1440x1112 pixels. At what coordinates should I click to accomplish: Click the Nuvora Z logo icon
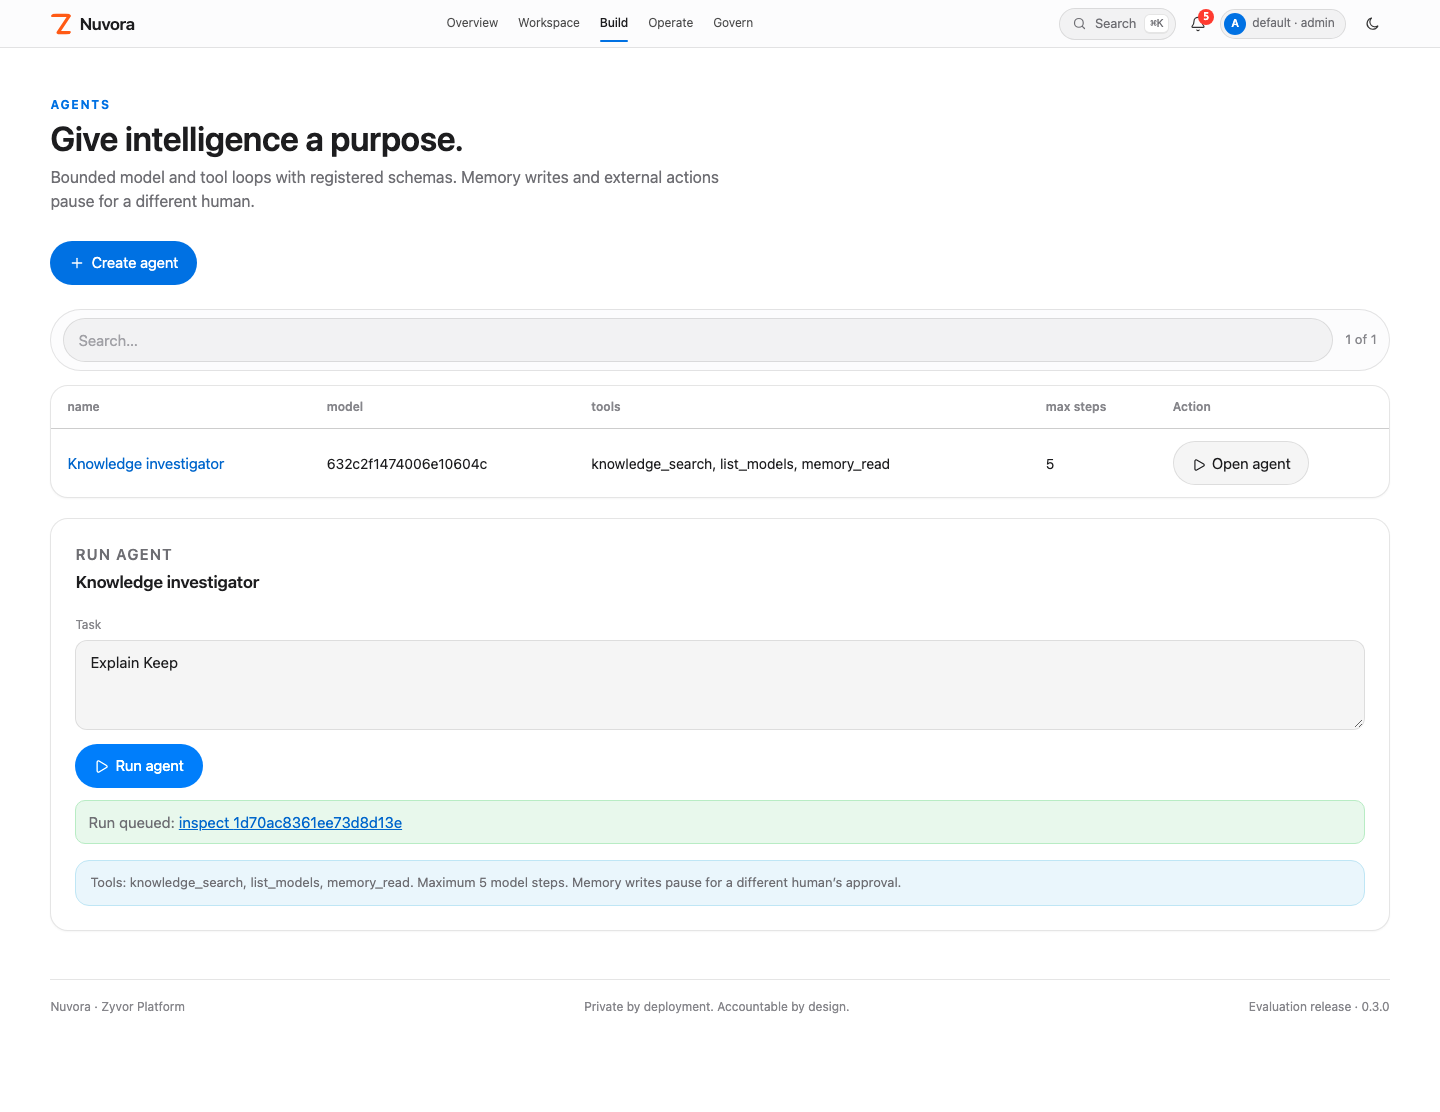62,24
